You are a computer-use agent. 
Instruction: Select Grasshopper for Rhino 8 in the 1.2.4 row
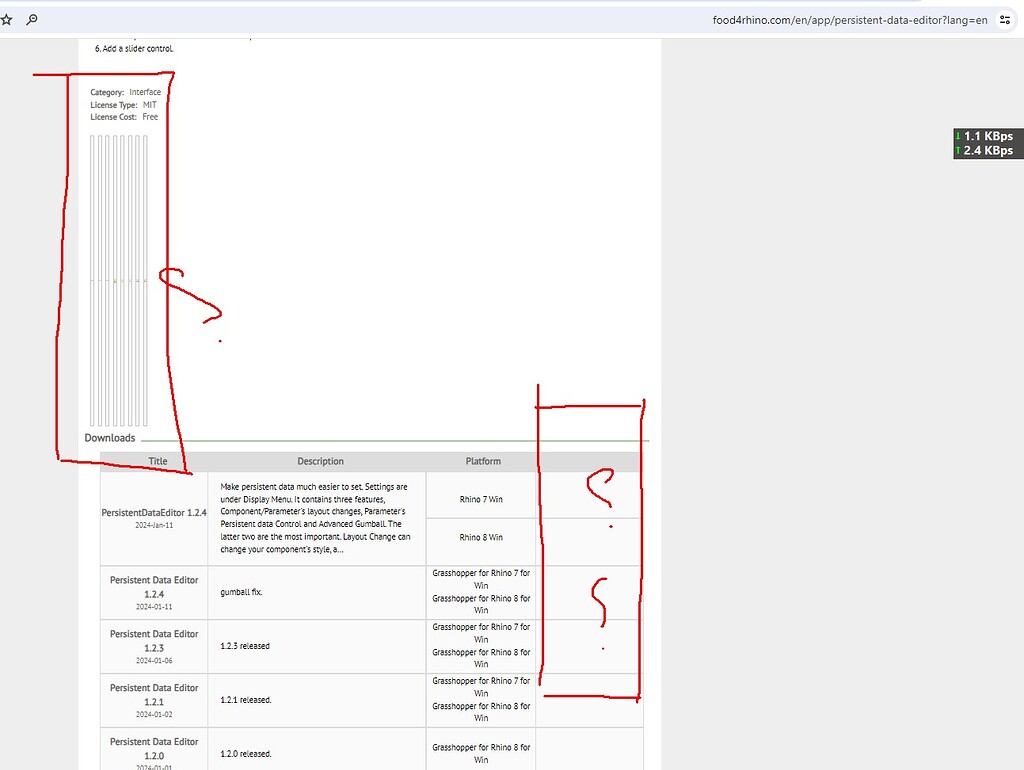(483, 605)
